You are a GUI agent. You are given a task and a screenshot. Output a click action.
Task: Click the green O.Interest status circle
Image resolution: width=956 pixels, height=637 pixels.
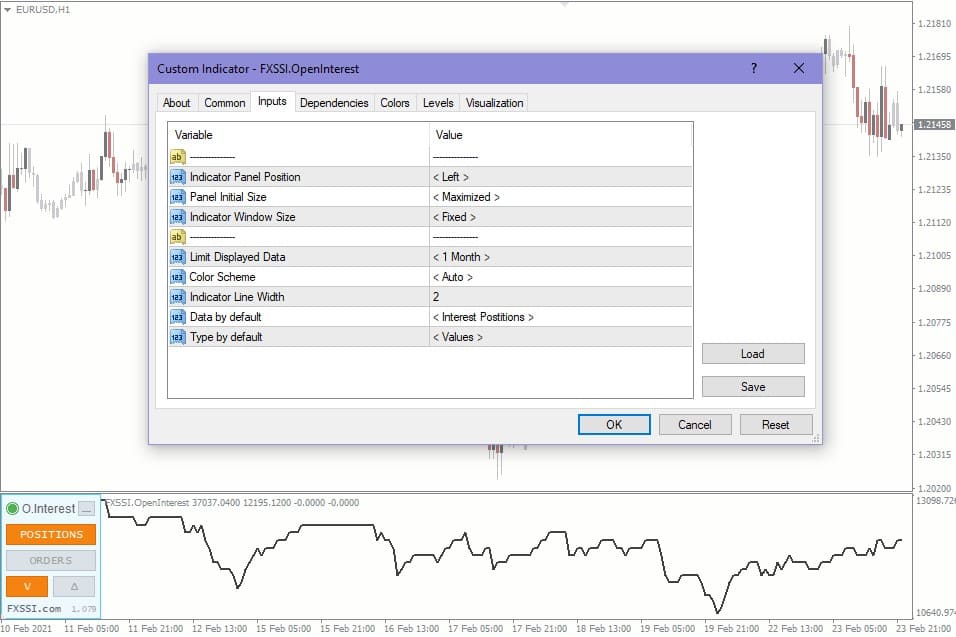12,508
